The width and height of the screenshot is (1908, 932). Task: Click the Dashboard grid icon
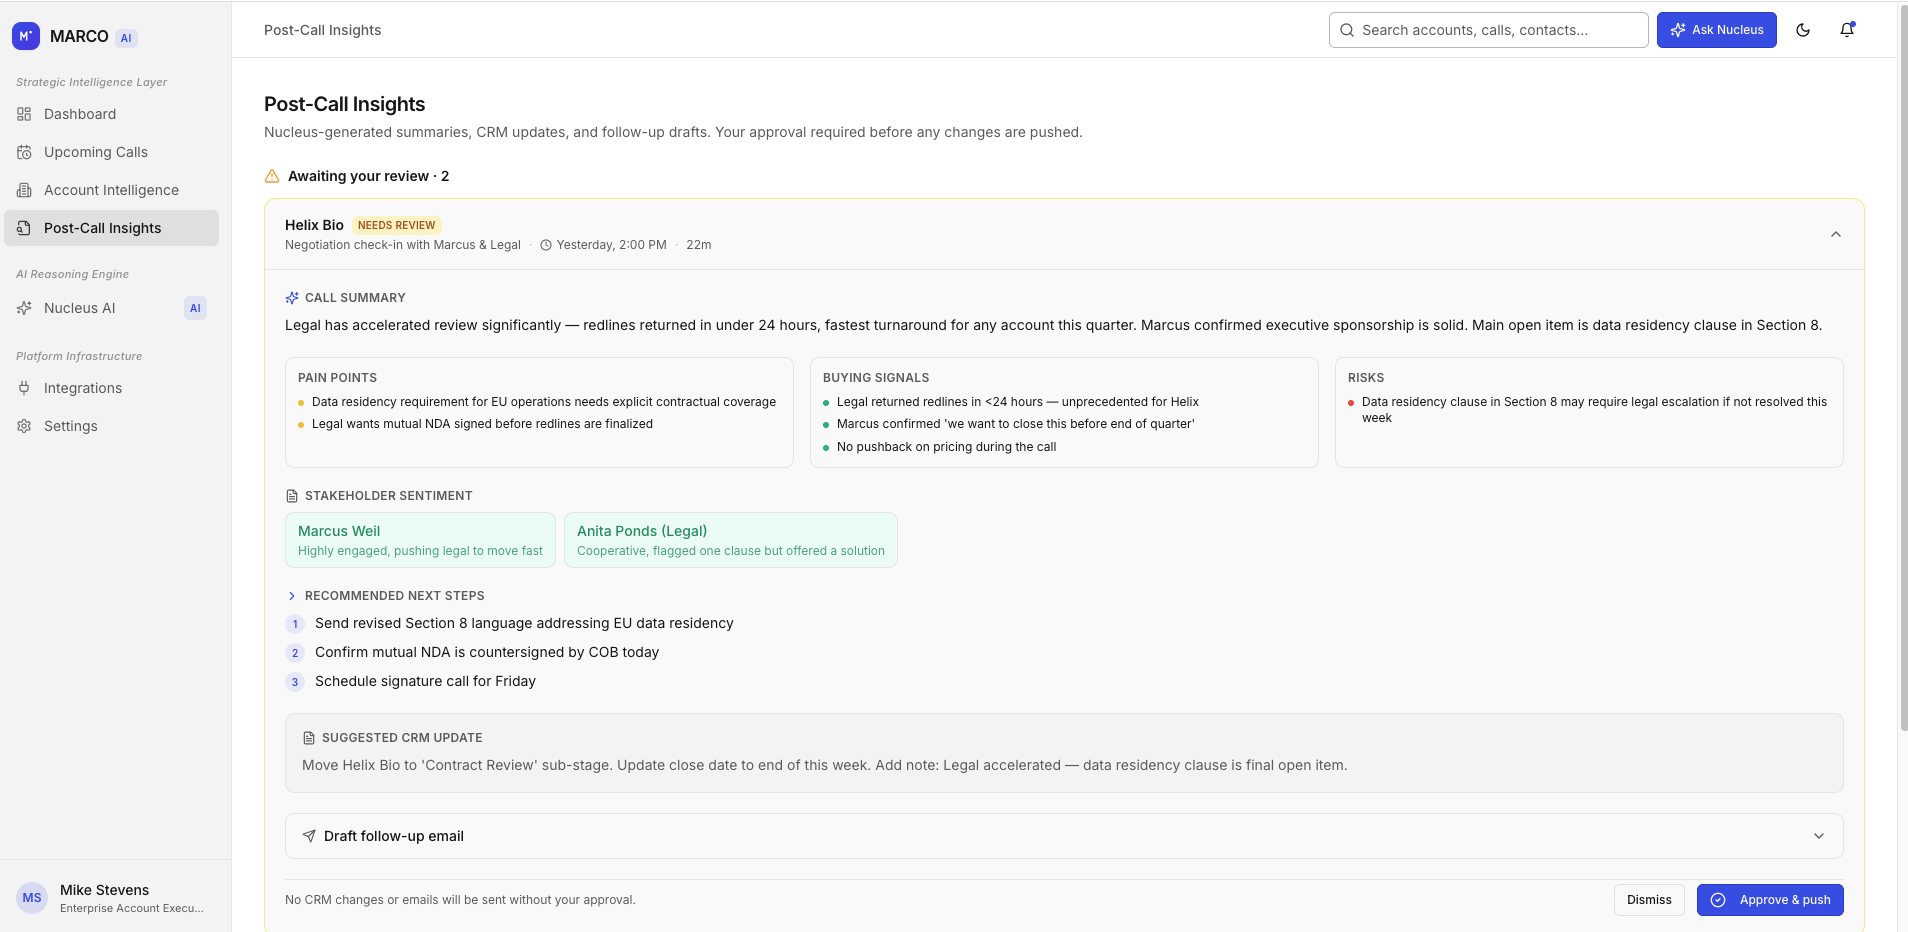(24, 114)
